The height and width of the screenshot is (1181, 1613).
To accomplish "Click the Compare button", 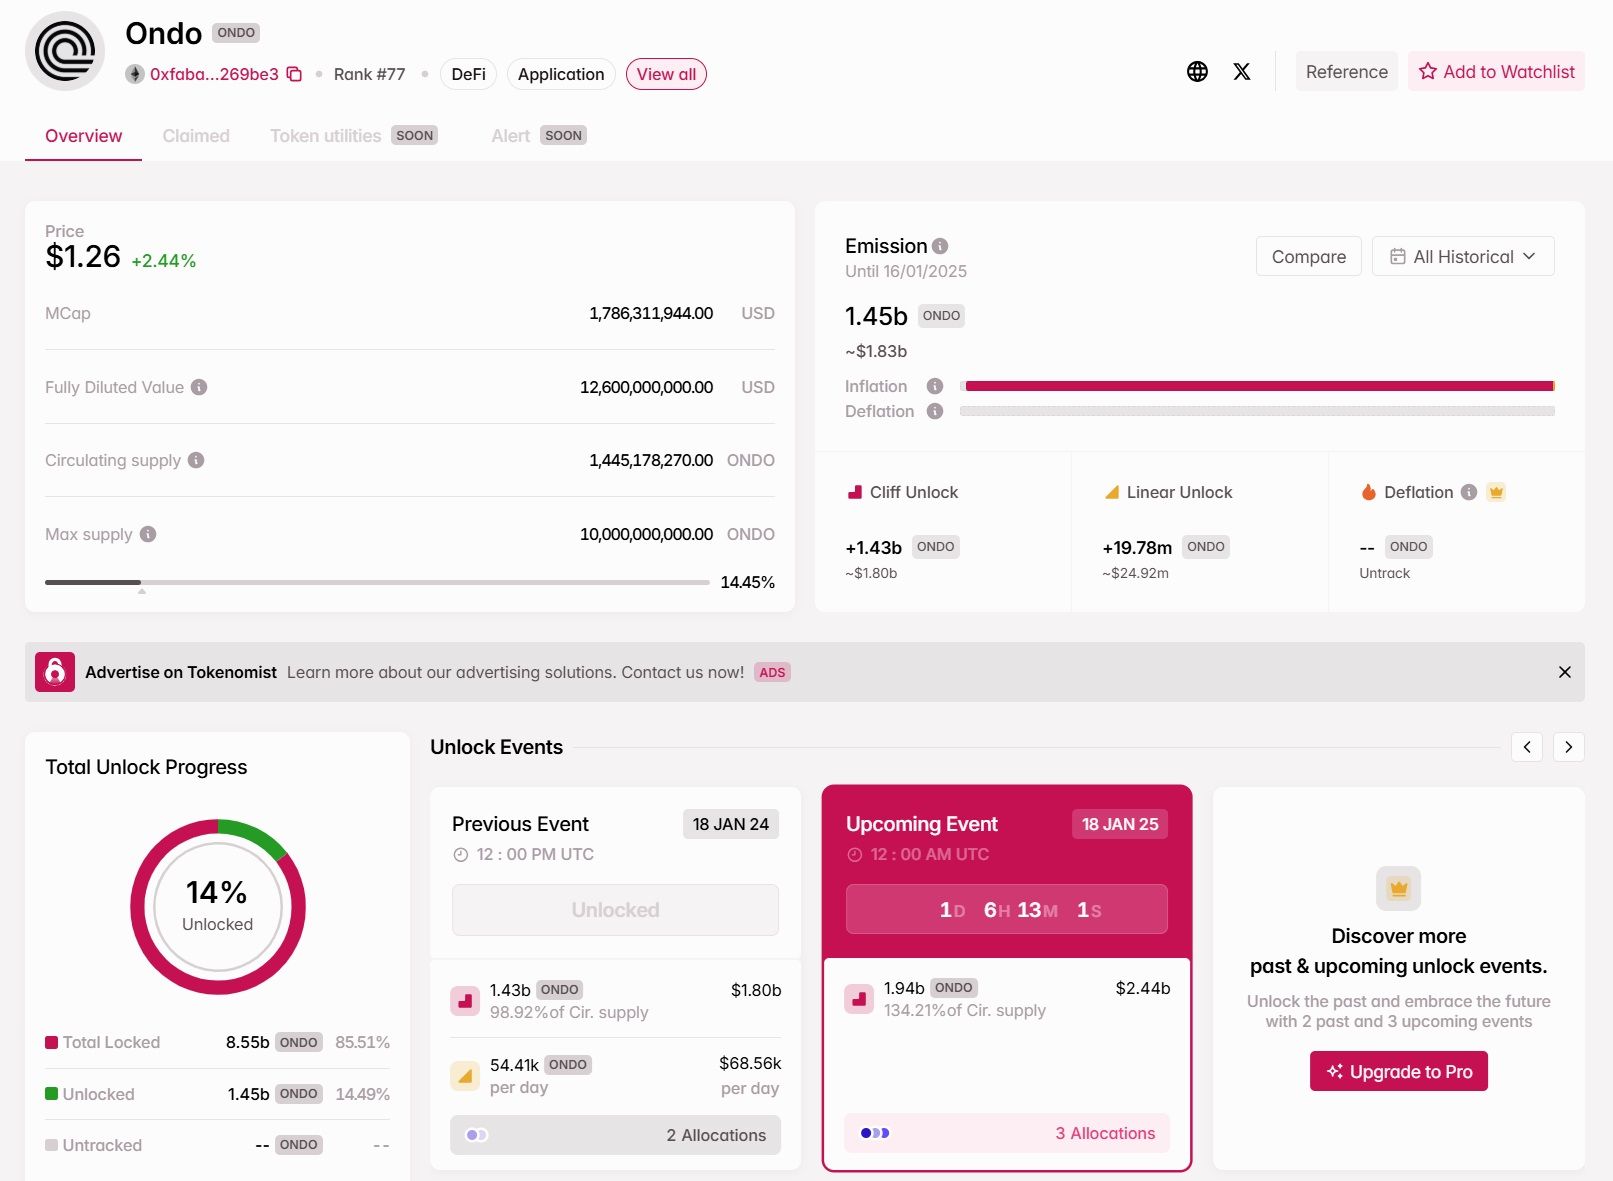I will (1309, 256).
